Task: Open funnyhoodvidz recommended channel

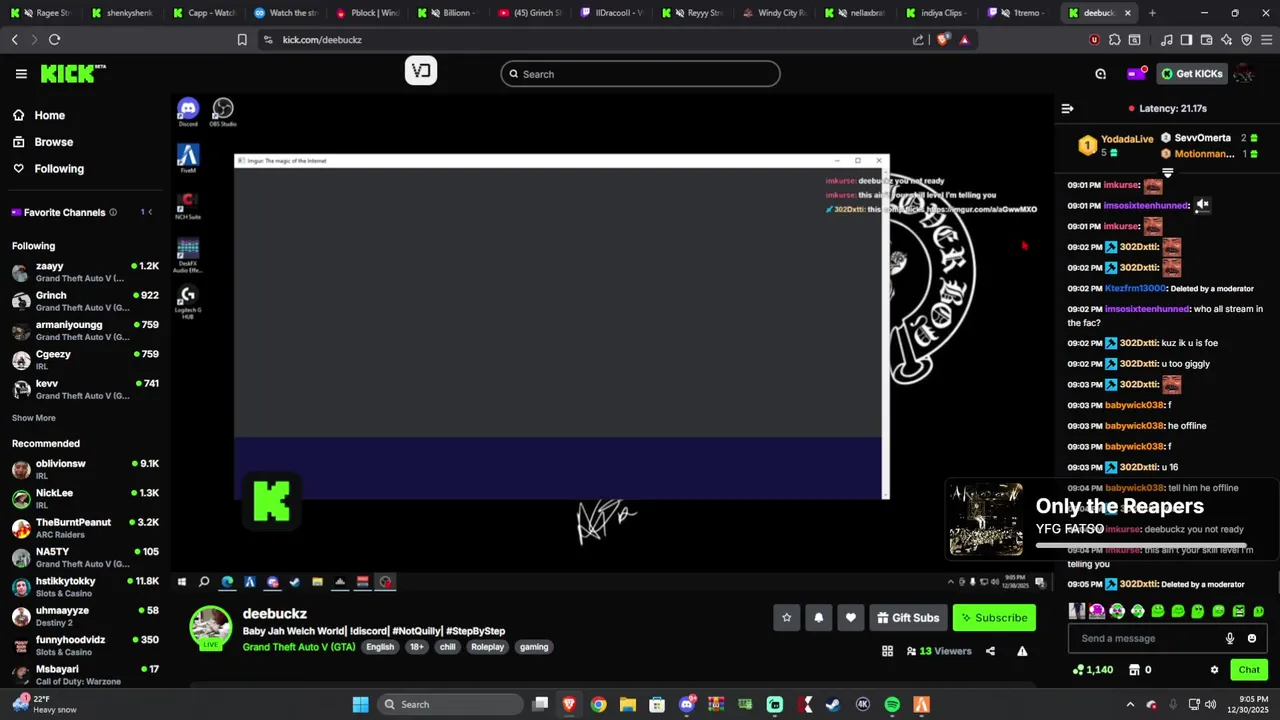Action: [85, 645]
